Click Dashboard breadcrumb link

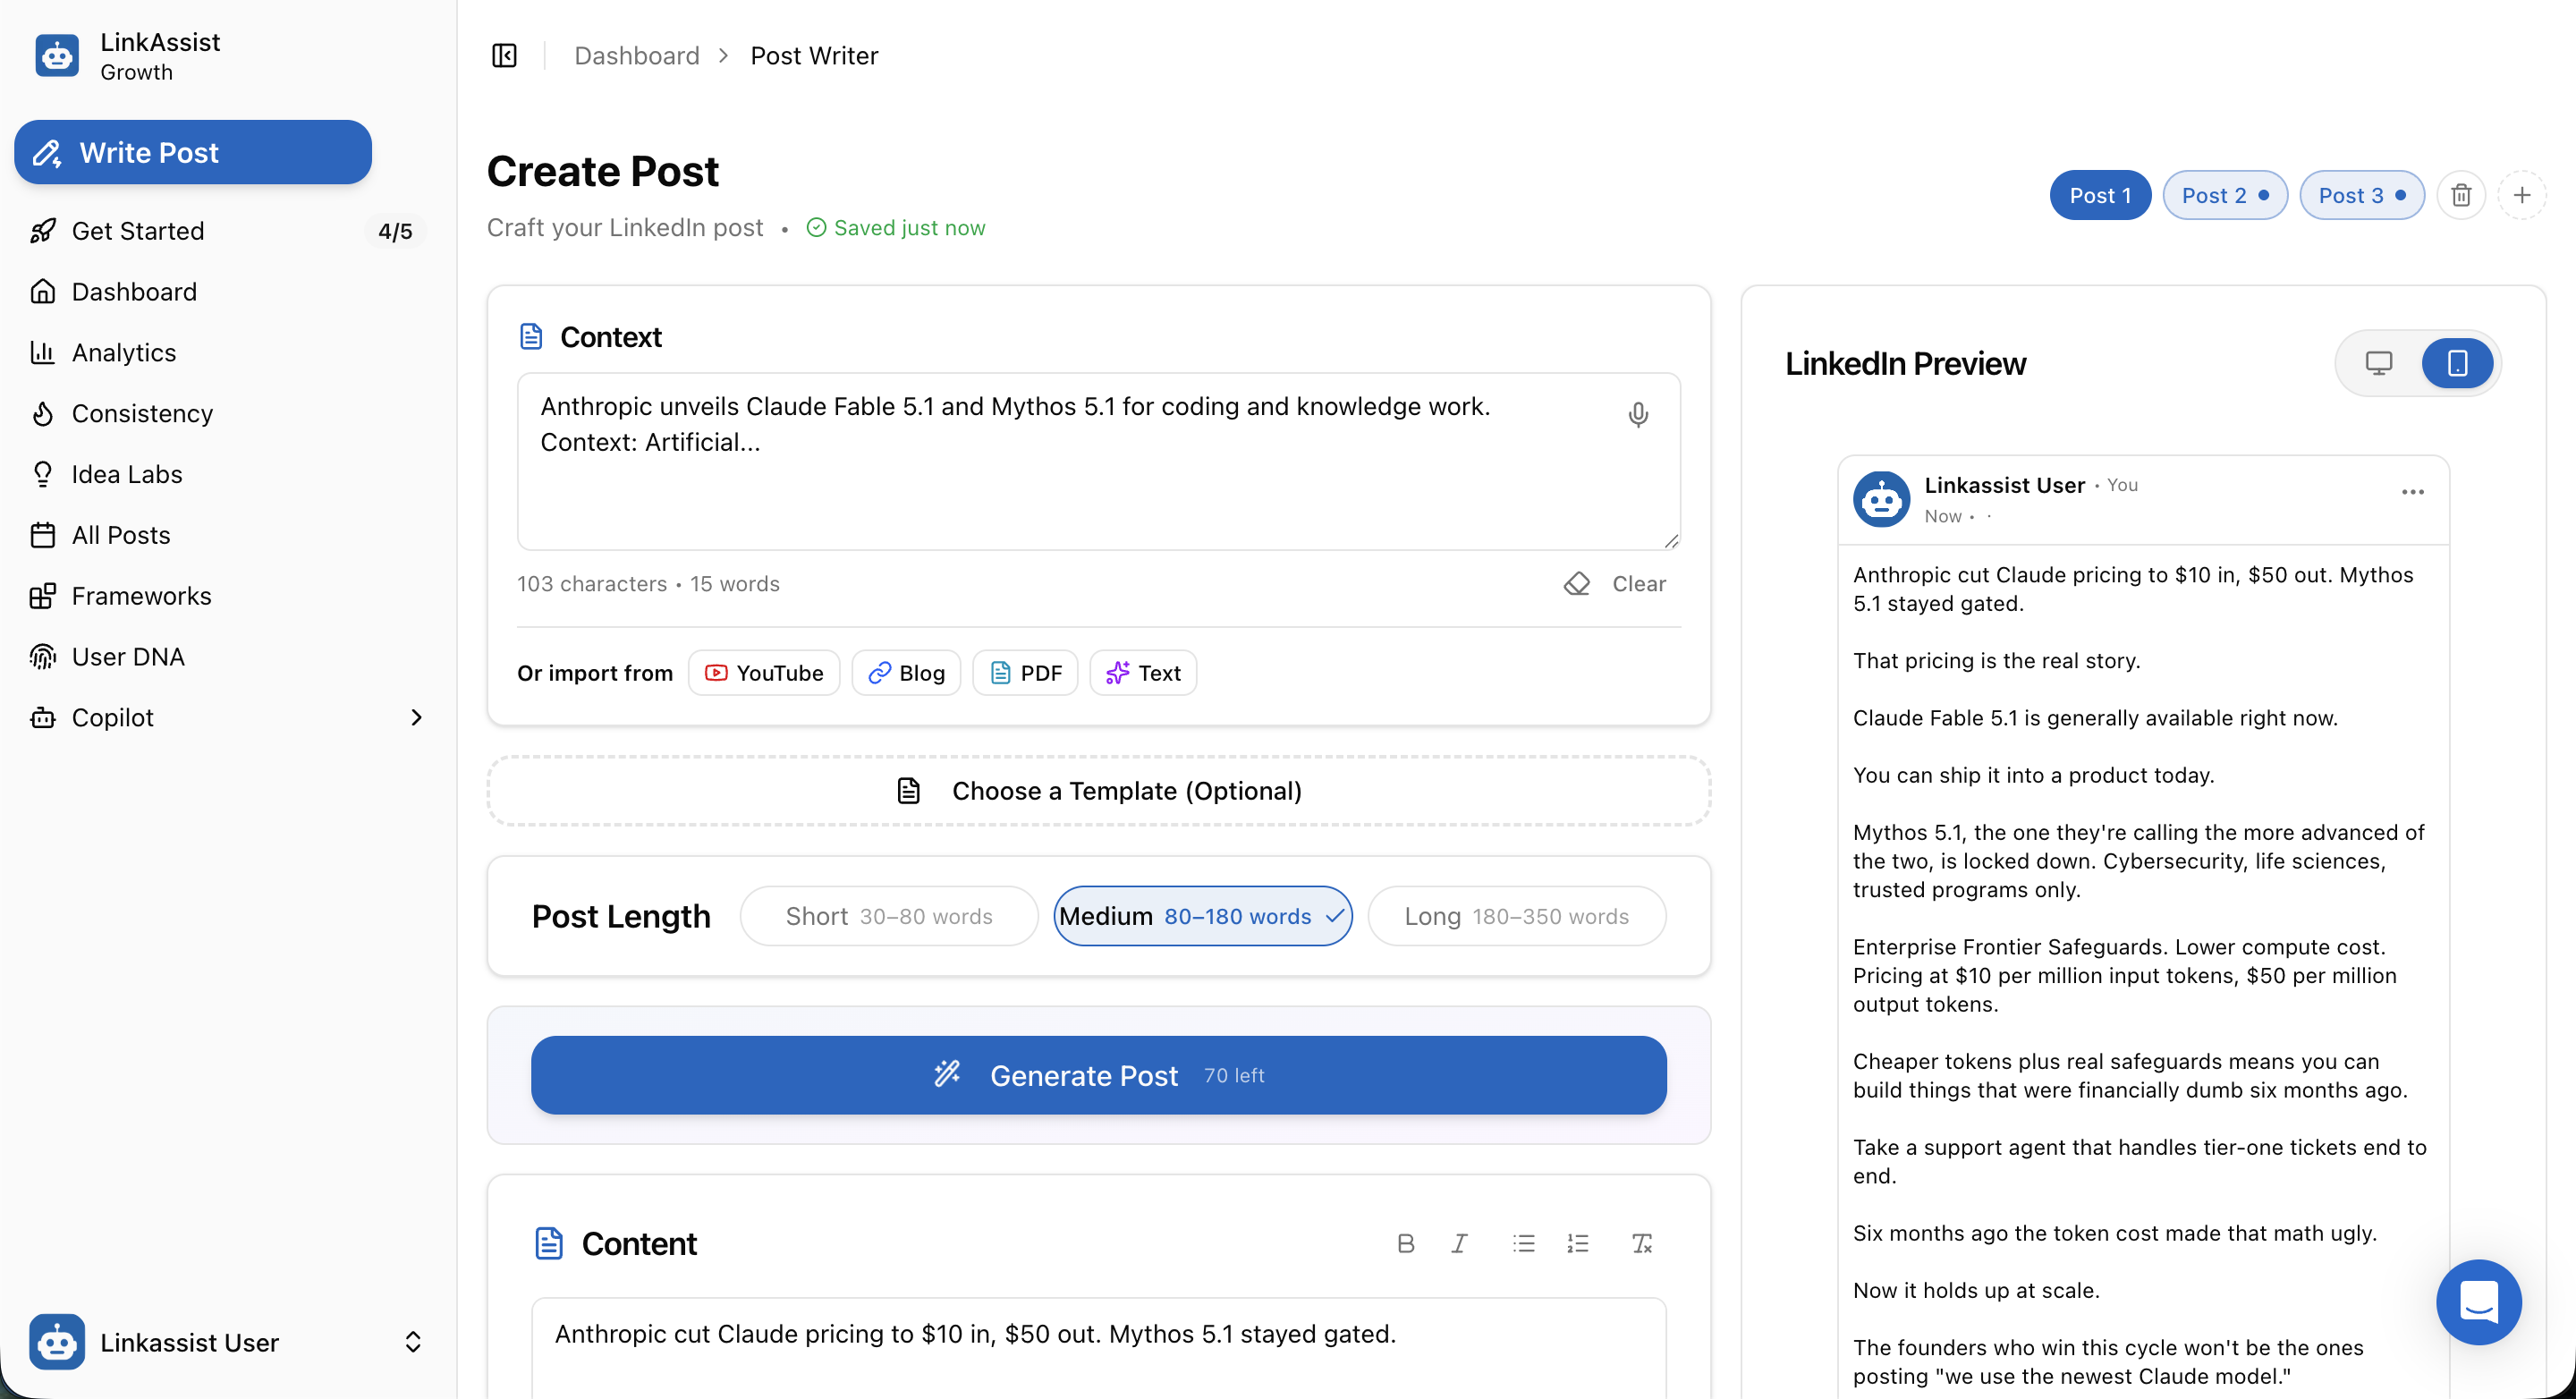point(636,56)
